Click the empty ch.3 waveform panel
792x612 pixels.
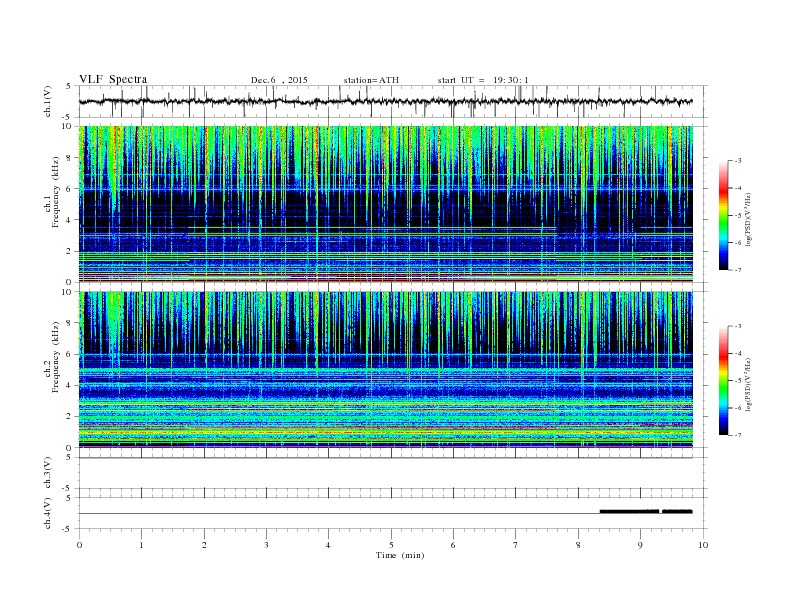392,473
